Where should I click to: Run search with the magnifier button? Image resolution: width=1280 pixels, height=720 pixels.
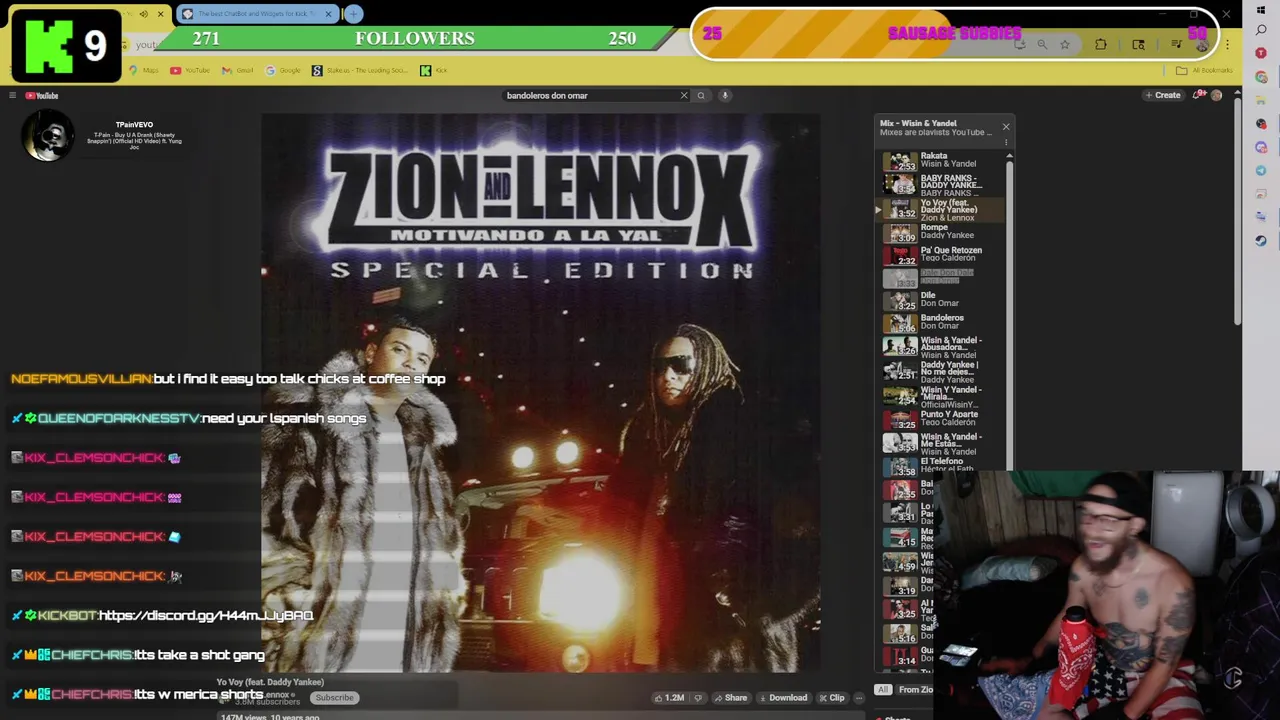click(701, 95)
